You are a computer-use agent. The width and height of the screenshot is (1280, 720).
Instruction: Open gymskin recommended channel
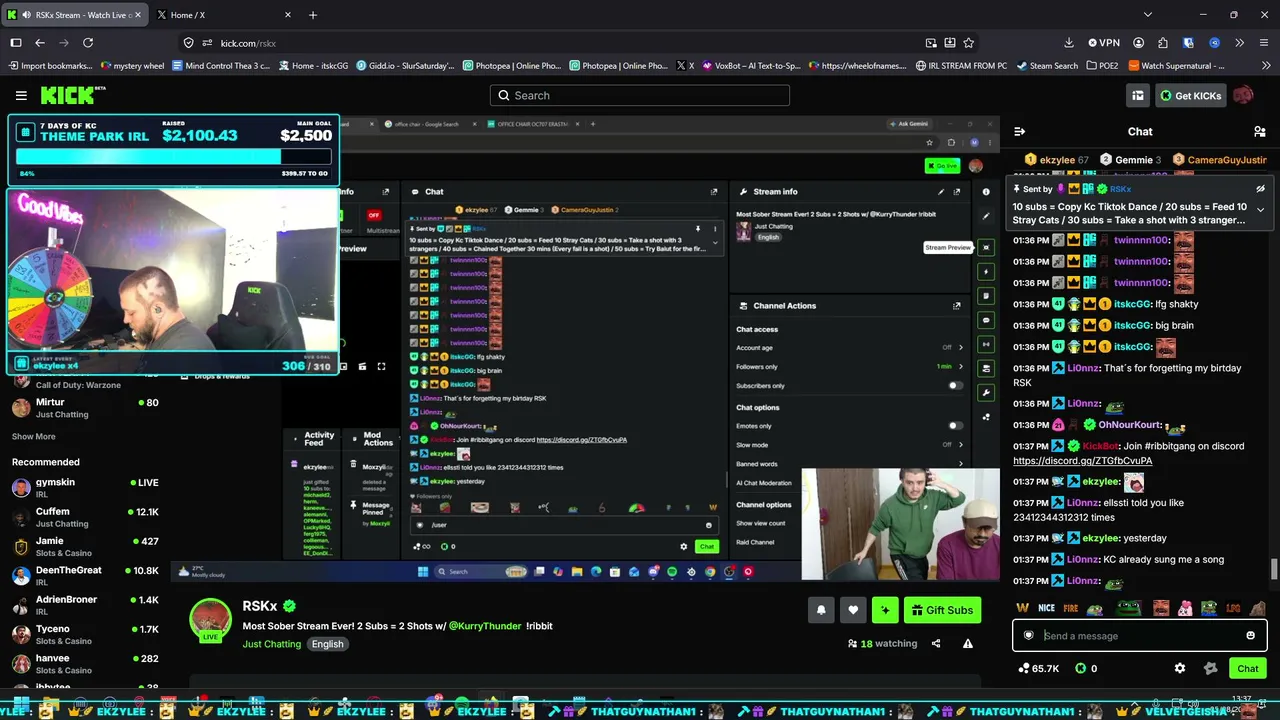click(85, 488)
